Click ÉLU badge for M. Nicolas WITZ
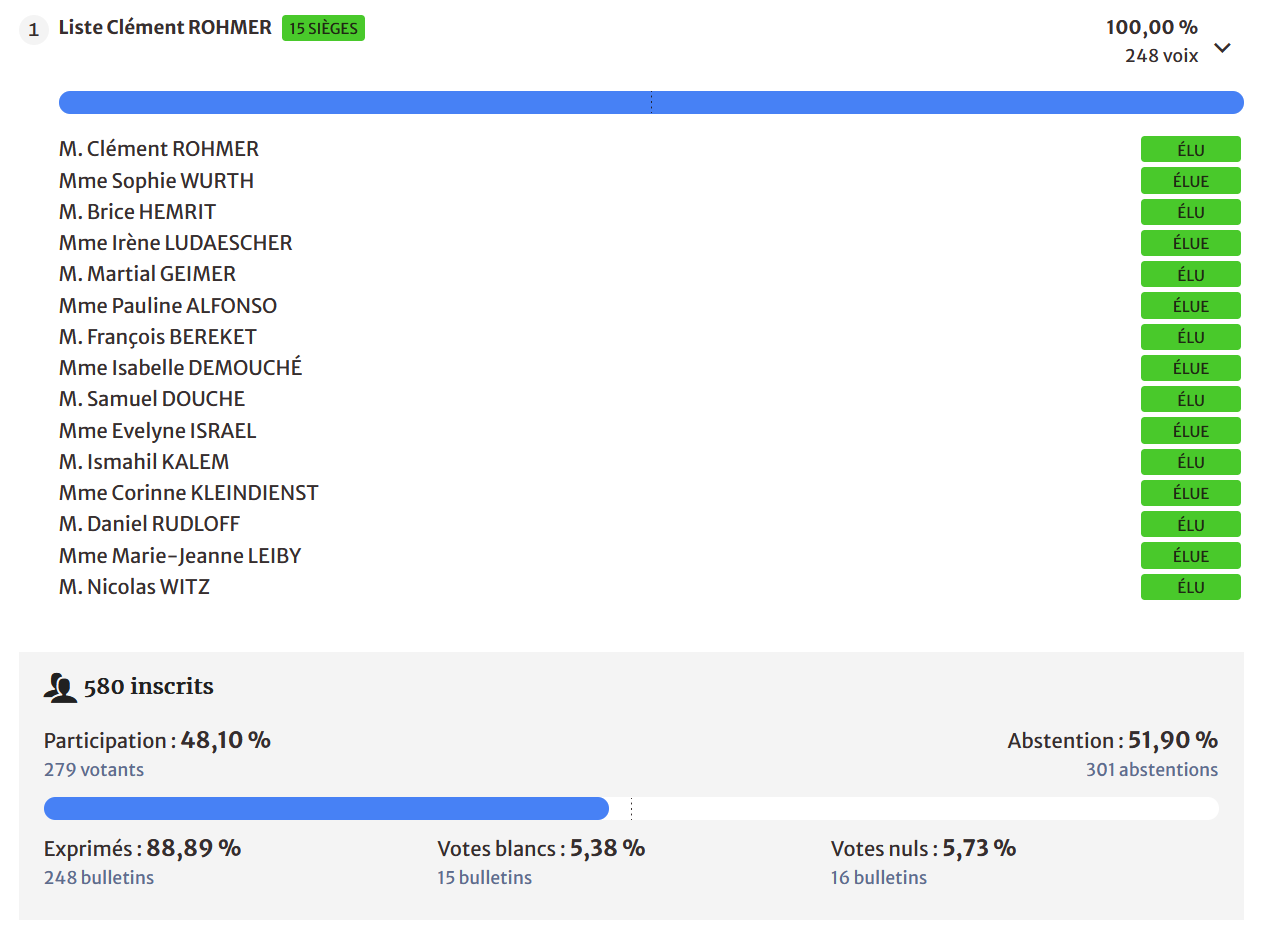The width and height of the screenshot is (1268, 932). click(1190, 587)
